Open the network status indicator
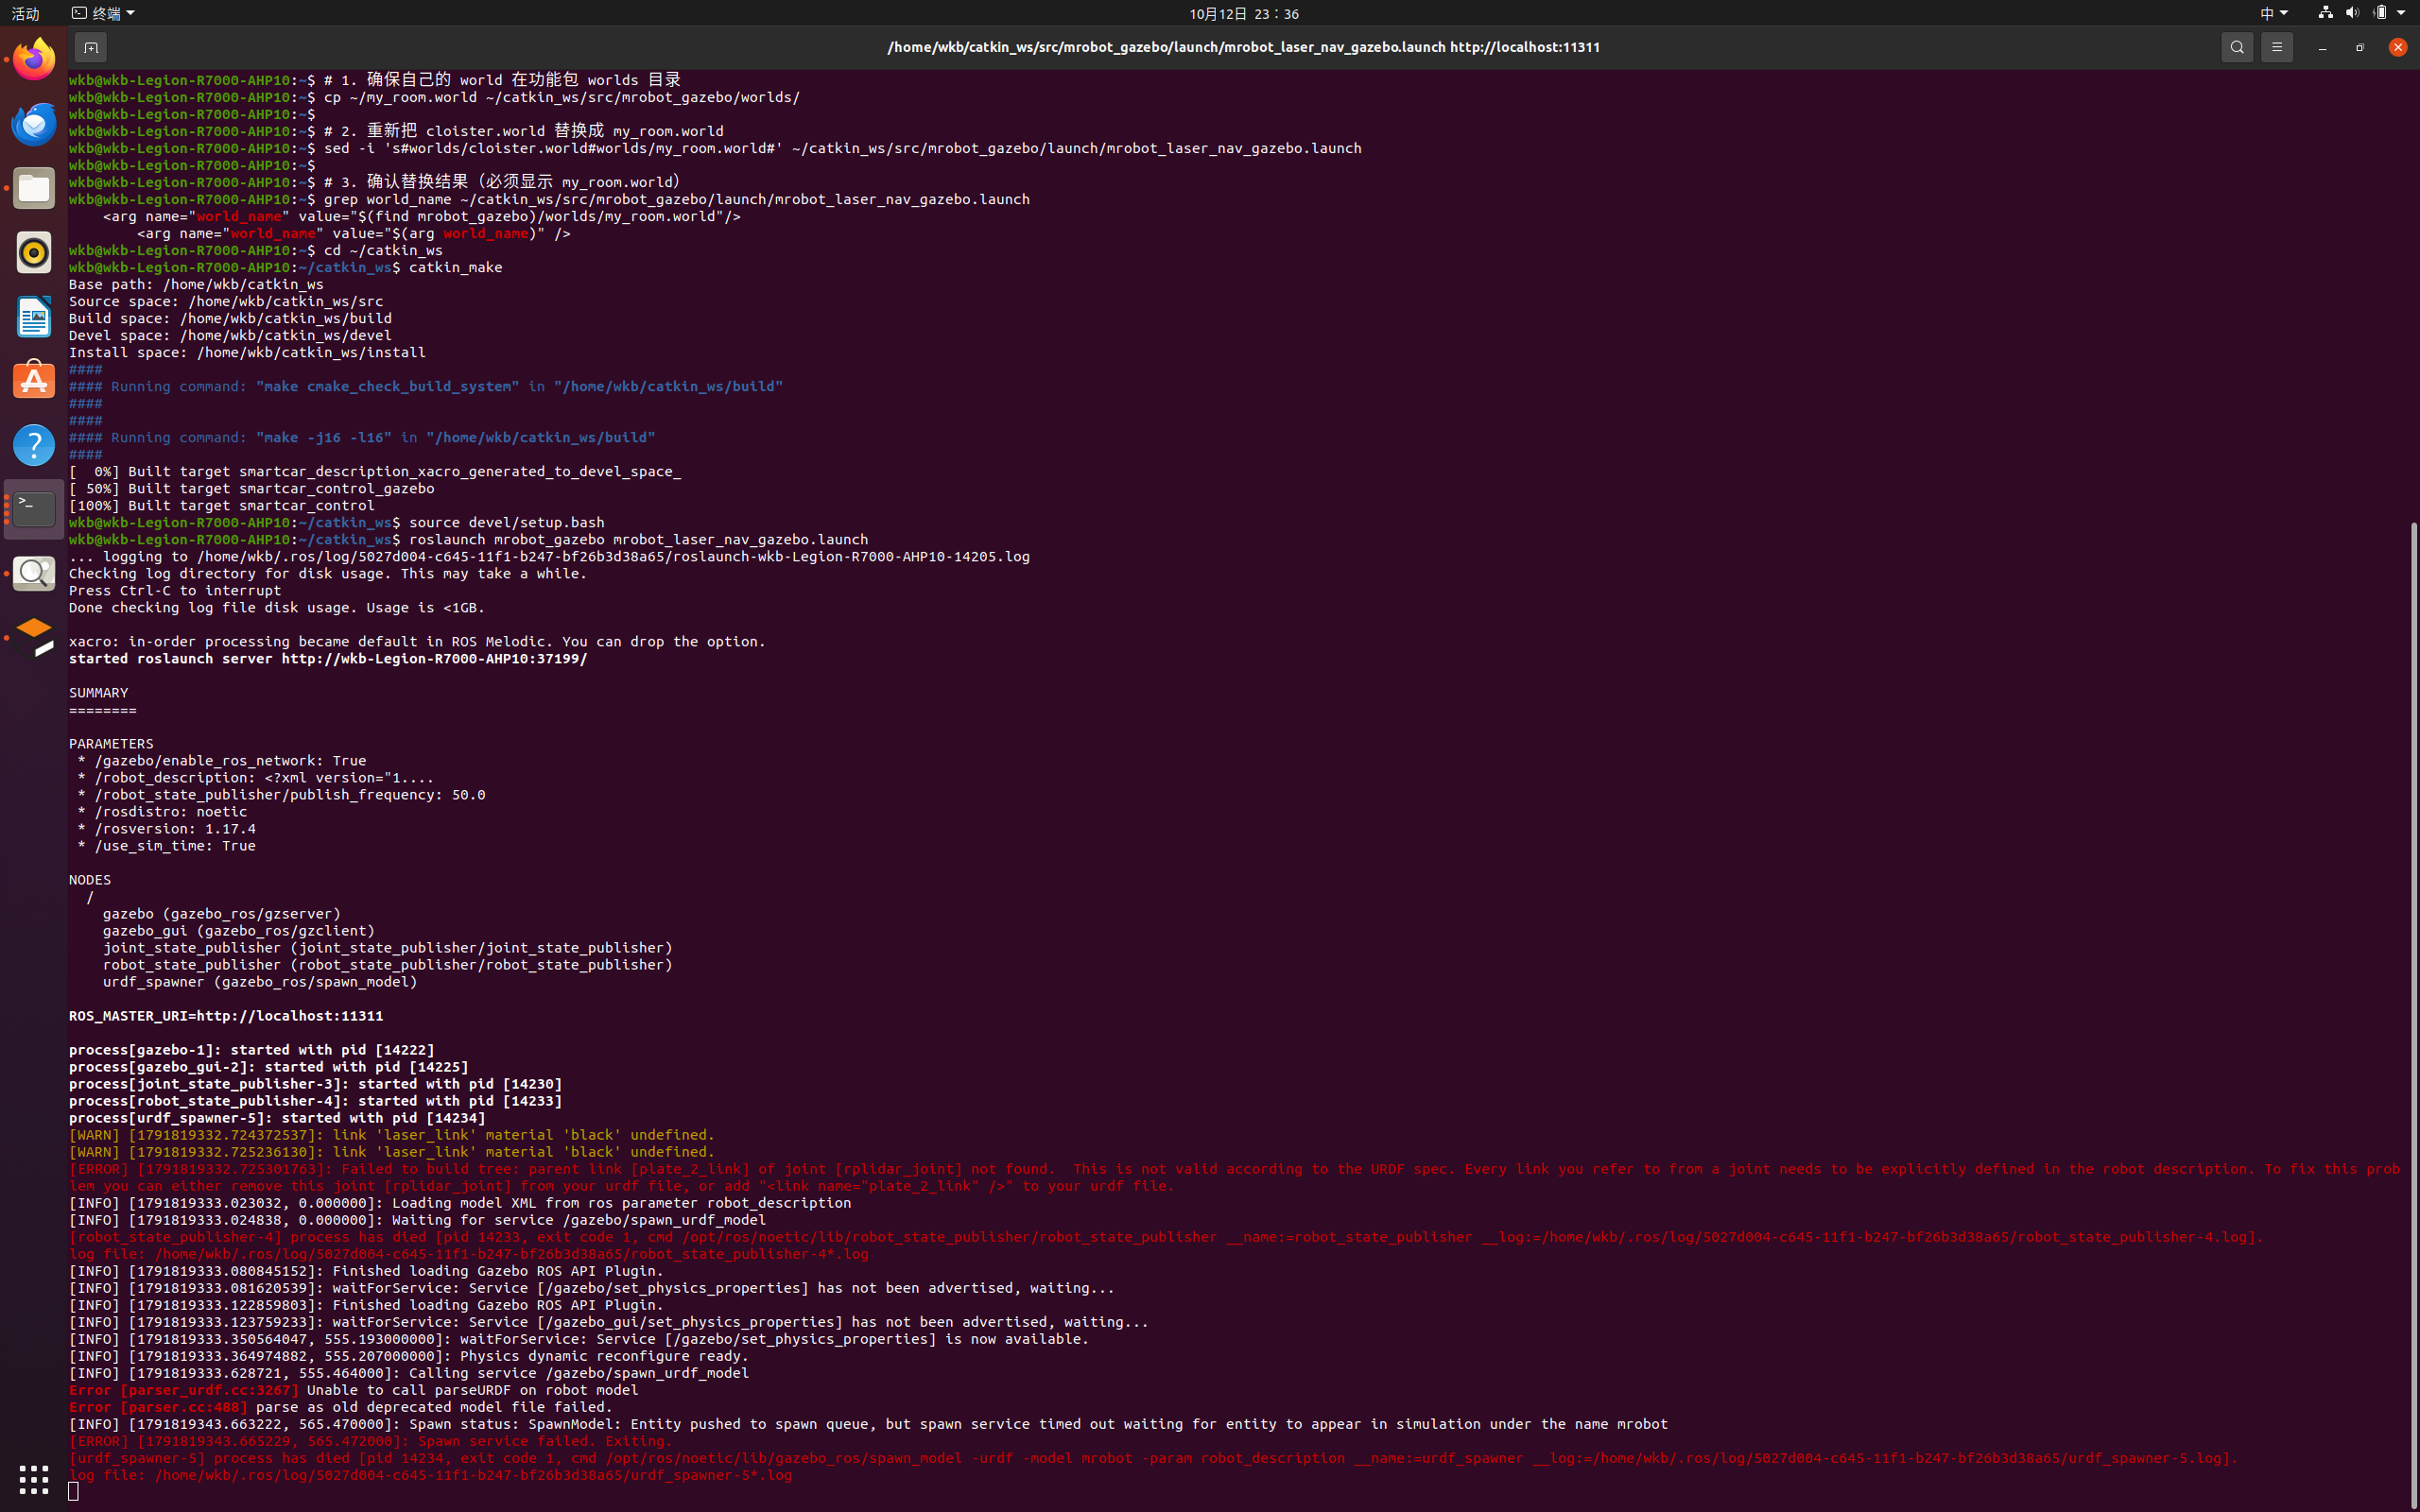 [x=2325, y=13]
